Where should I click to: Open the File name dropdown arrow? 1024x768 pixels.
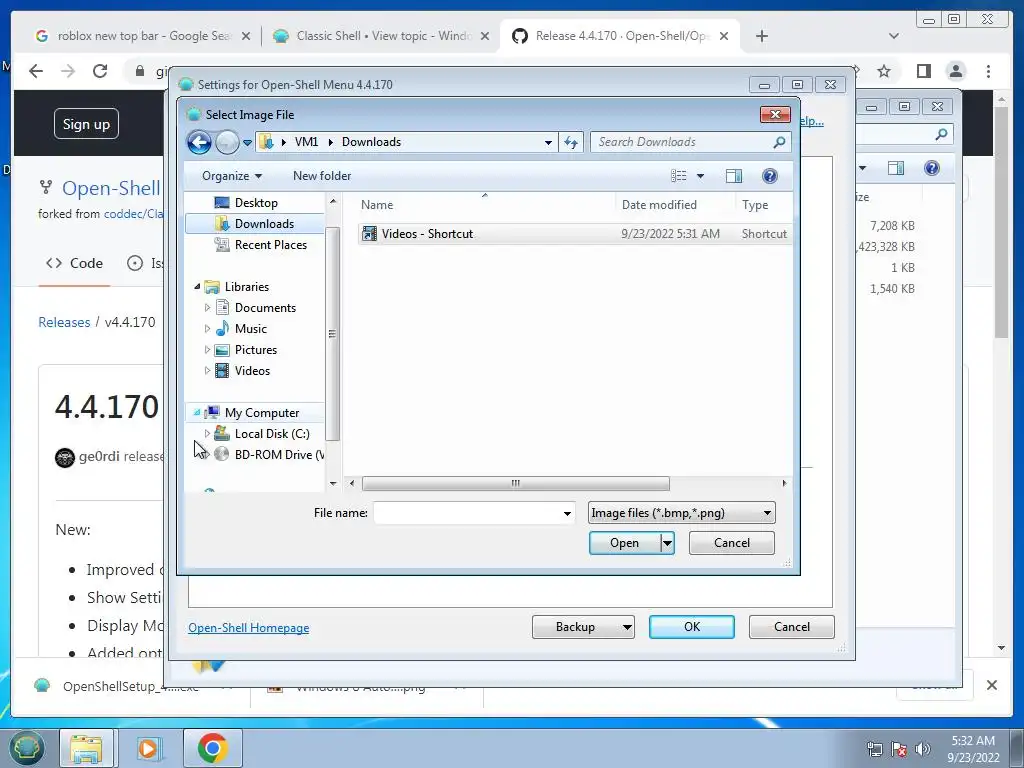tap(567, 513)
